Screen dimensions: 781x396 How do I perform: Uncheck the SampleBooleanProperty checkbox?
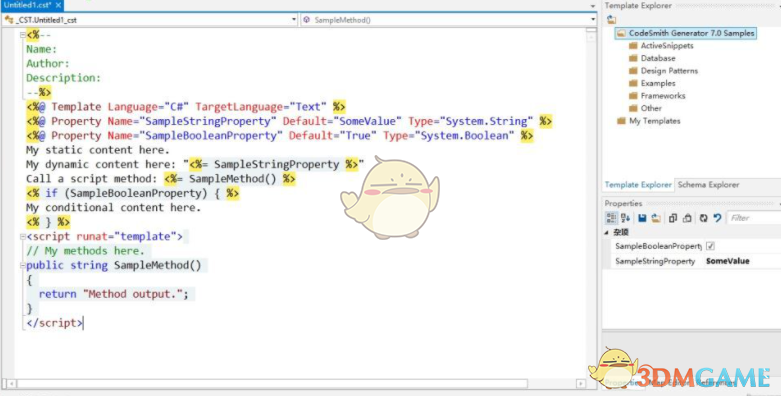coord(710,246)
